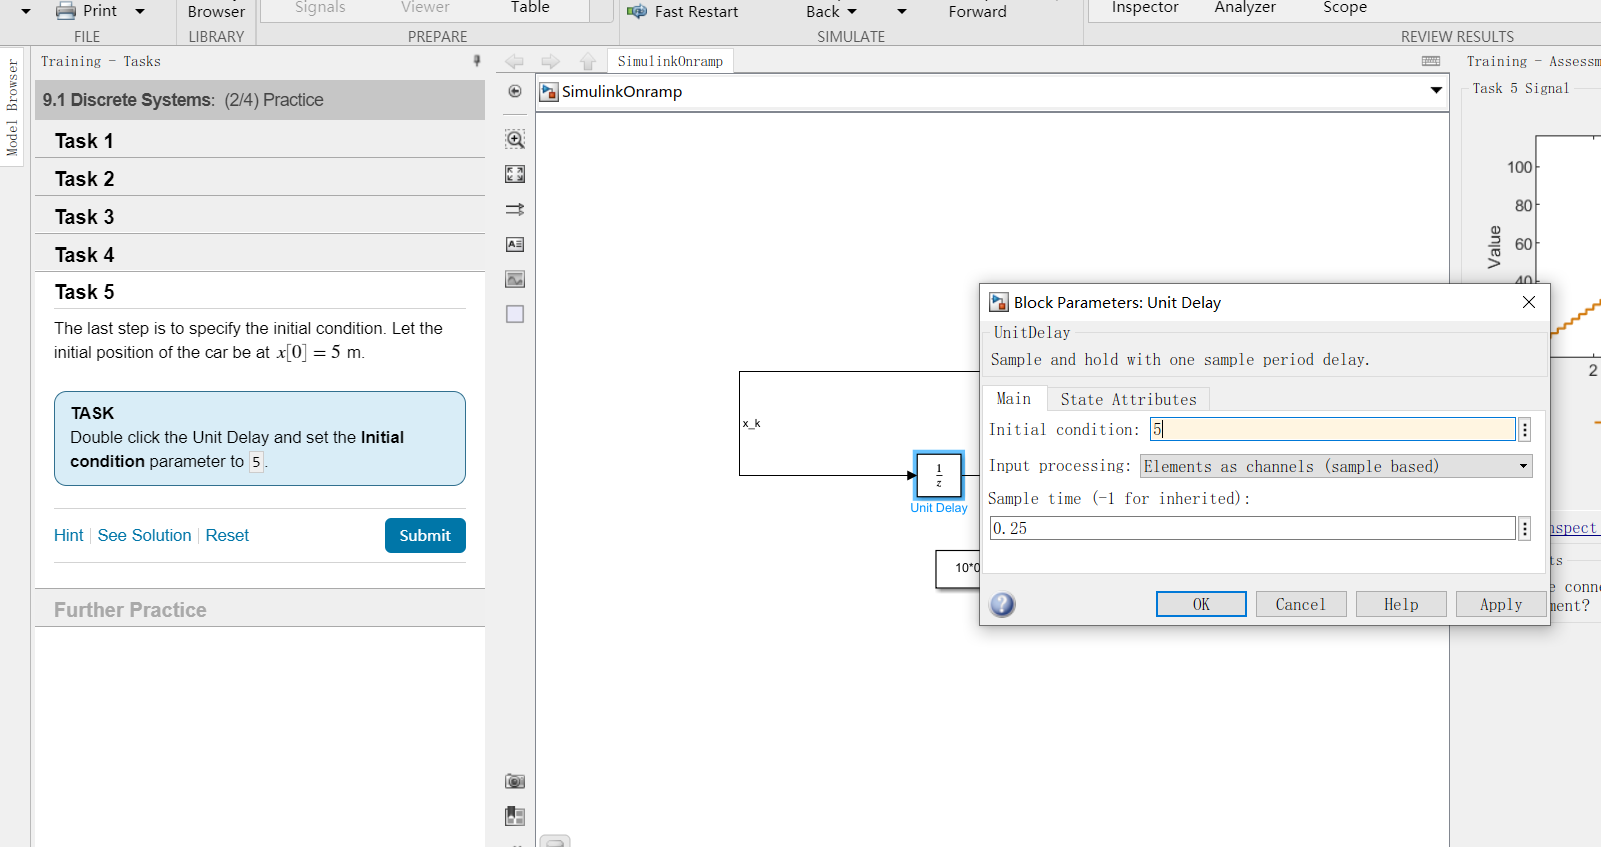Submit the Task 5 answer

click(425, 535)
